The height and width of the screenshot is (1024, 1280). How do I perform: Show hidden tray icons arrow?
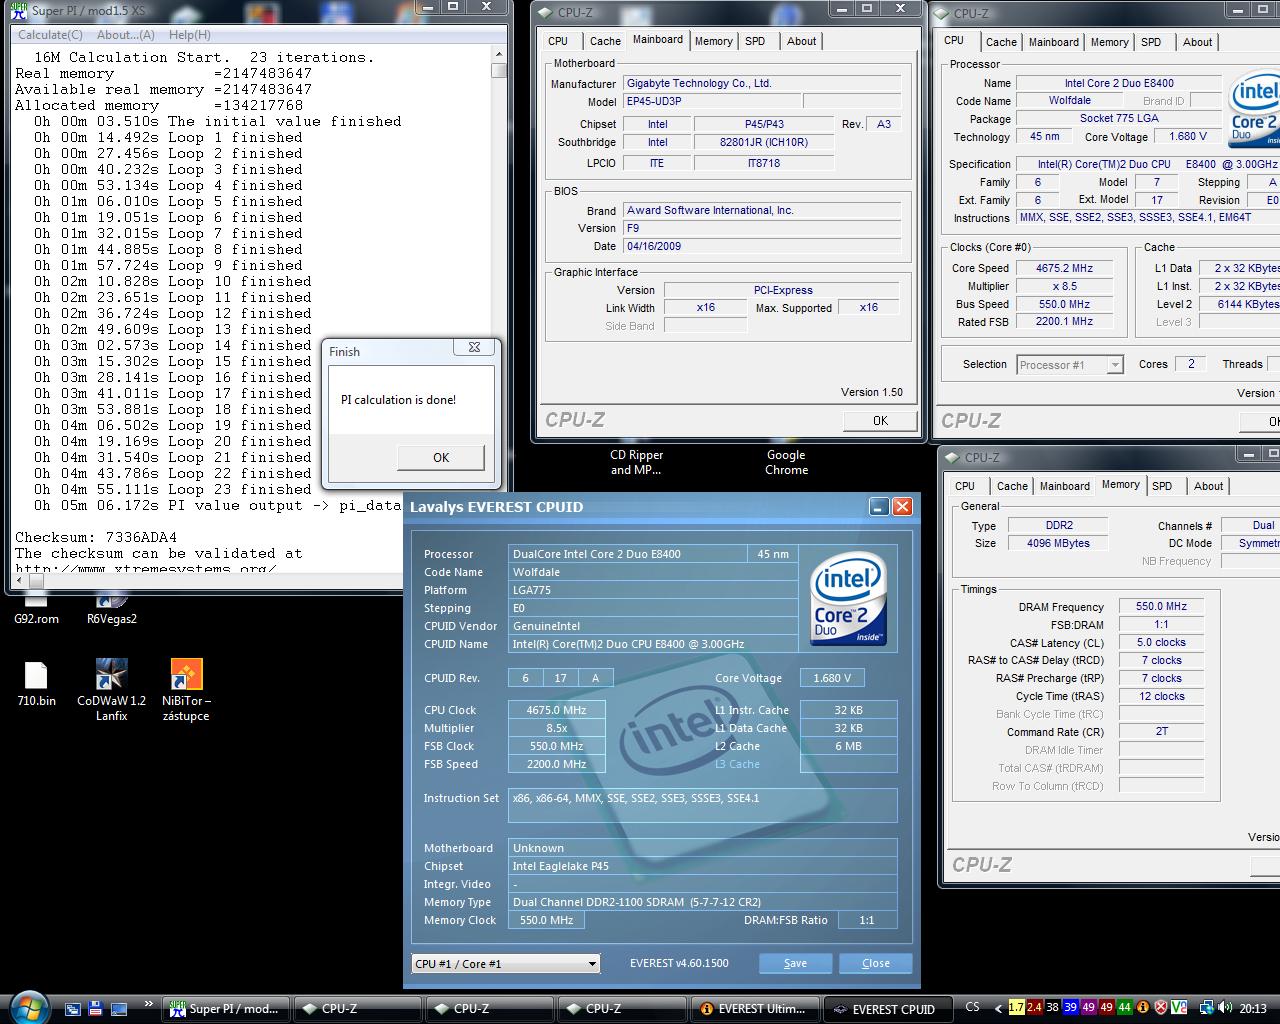(x=997, y=1008)
